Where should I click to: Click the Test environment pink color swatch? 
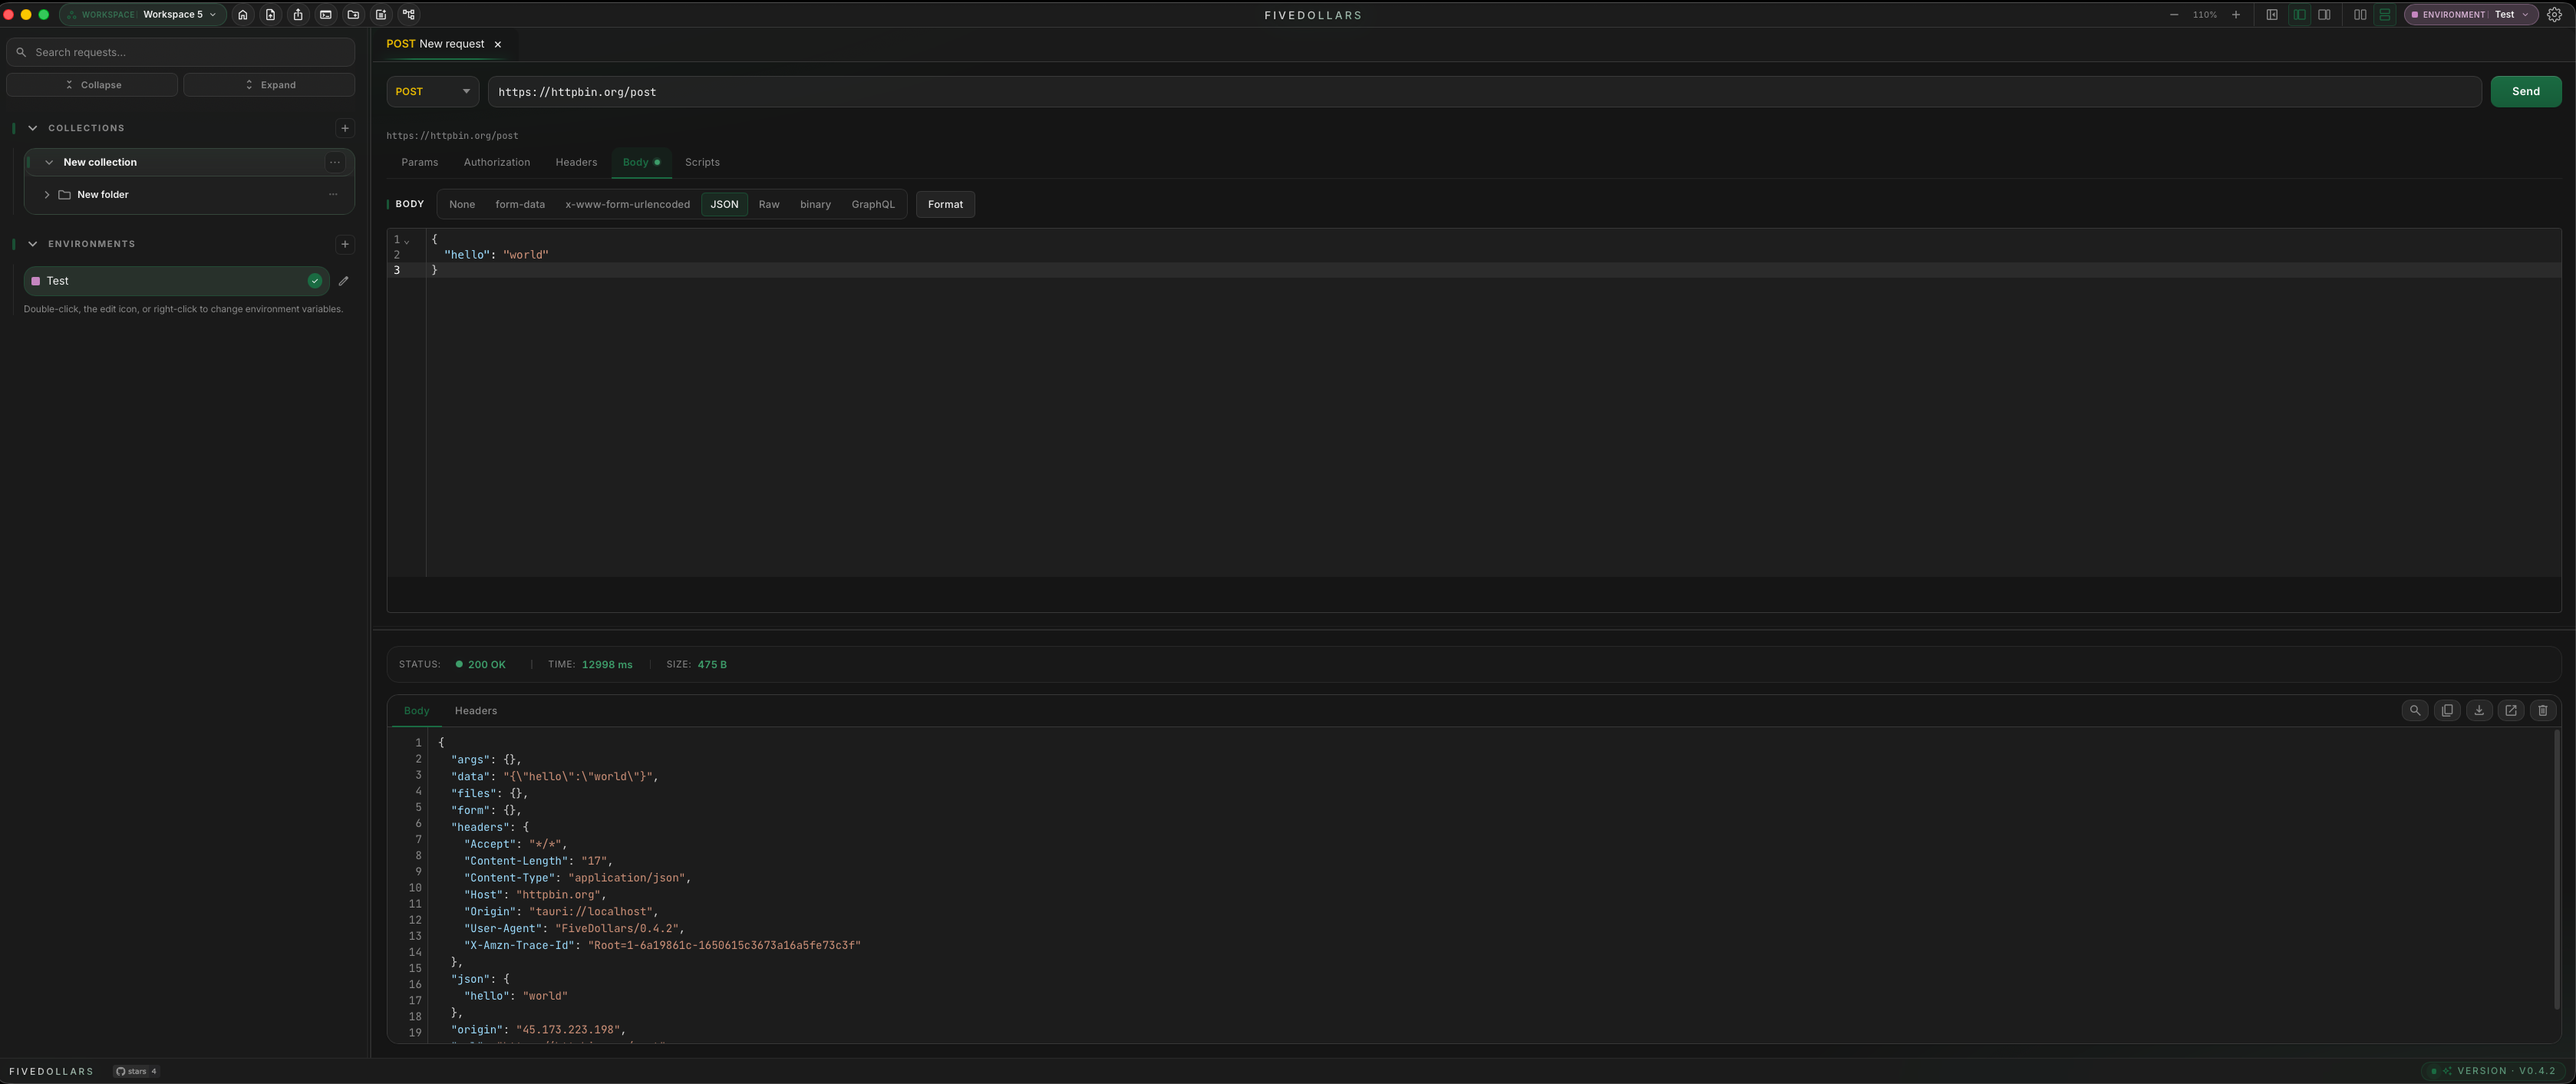(x=36, y=281)
